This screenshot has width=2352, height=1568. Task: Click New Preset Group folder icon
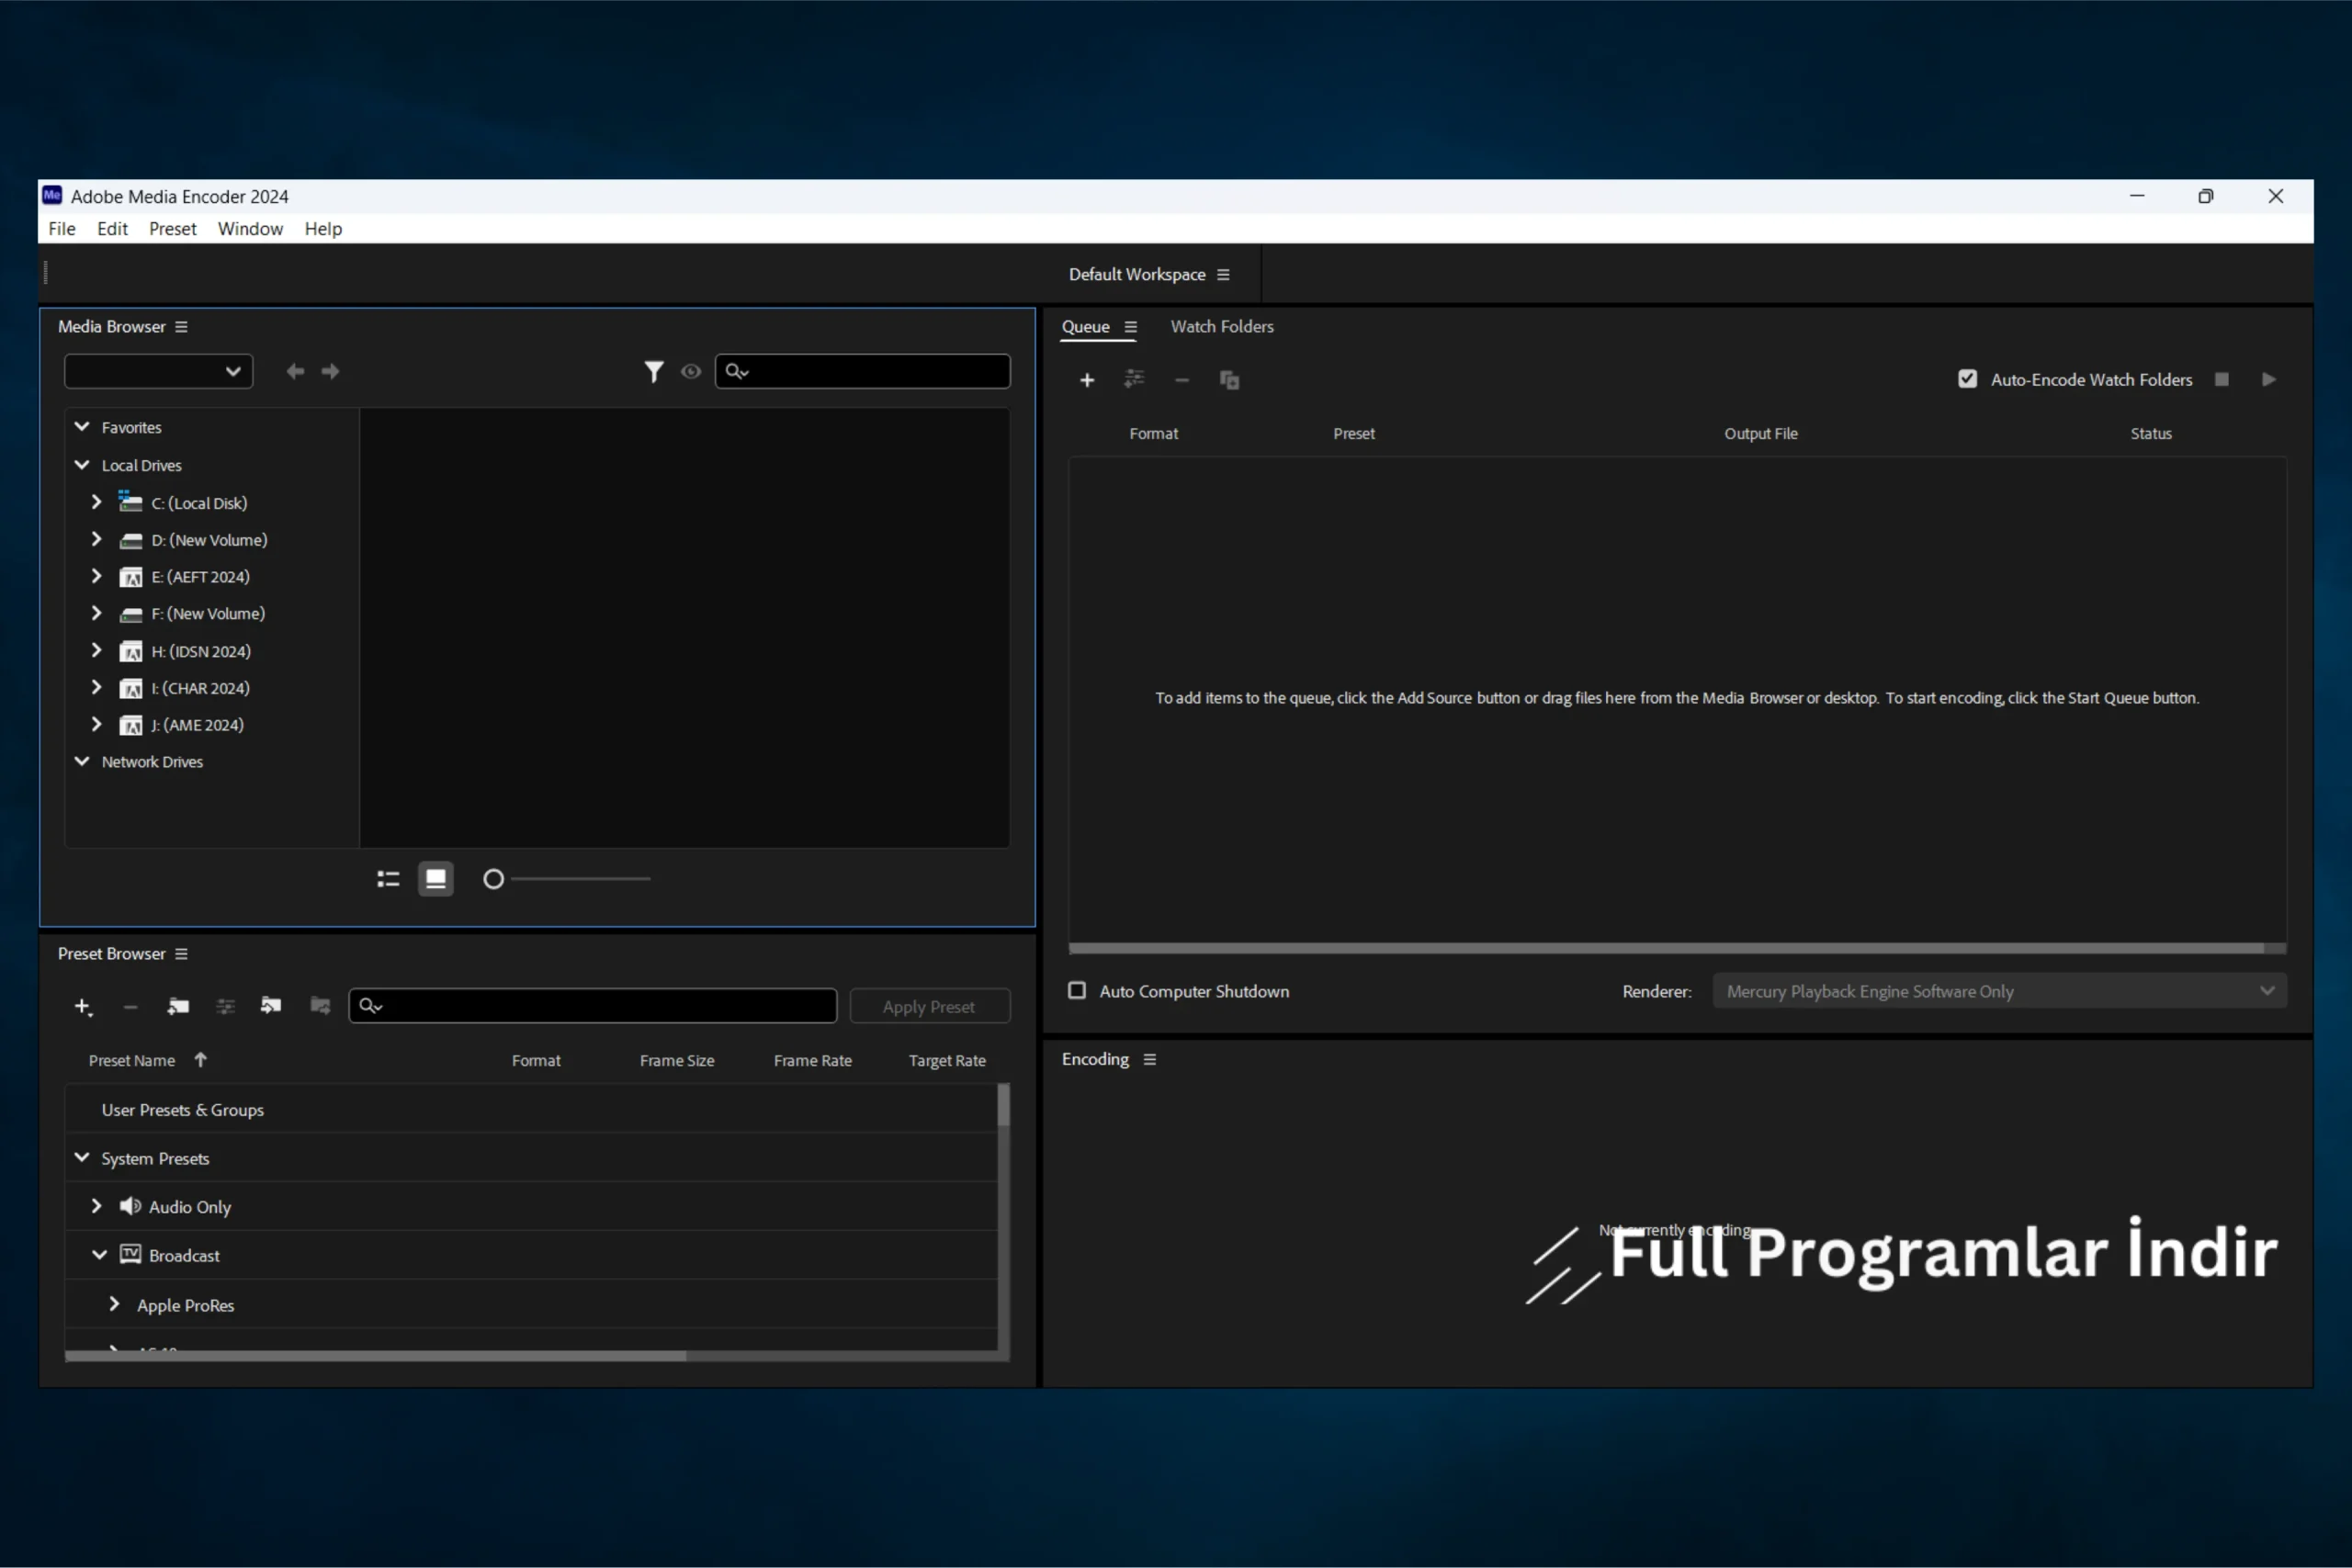[x=178, y=1006]
